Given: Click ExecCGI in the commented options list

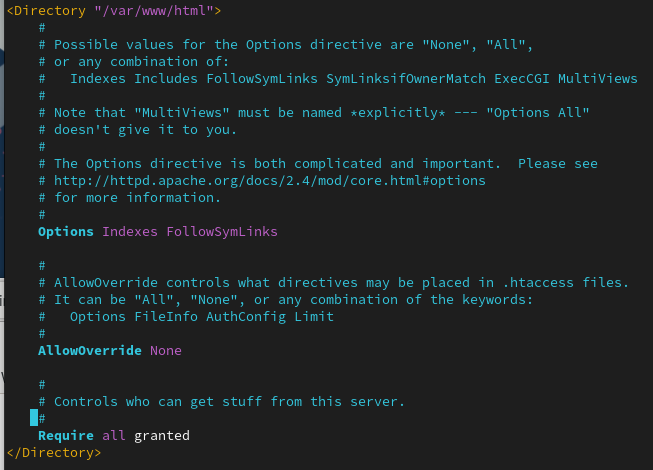Looking at the screenshot, I should coord(519,78).
